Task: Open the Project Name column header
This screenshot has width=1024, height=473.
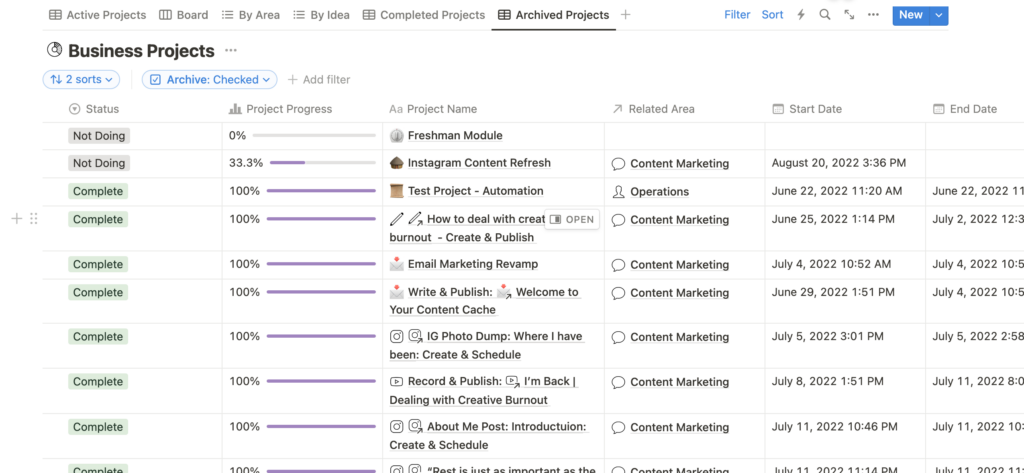Action: pyautogui.click(x=433, y=109)
